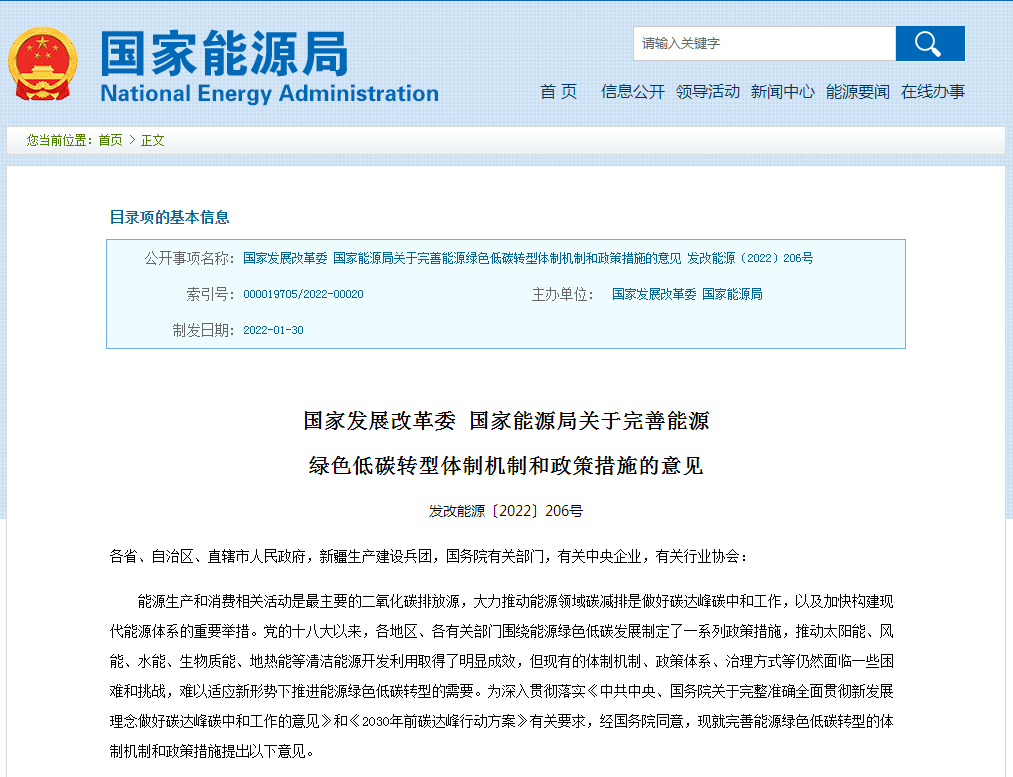The image size is (1013, 777).
Task: Select the index number 000019705/2022-00020
Action: 303,295
